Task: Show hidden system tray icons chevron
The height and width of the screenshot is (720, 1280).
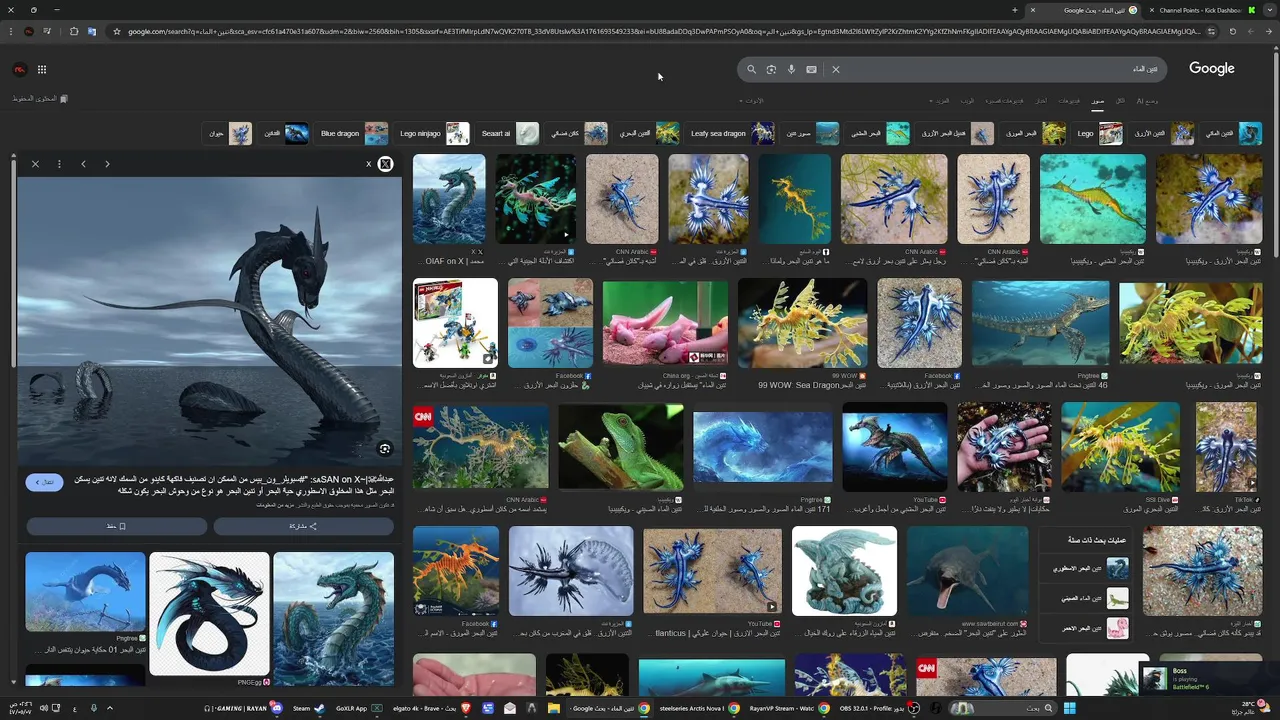Action: pos(109,708)
